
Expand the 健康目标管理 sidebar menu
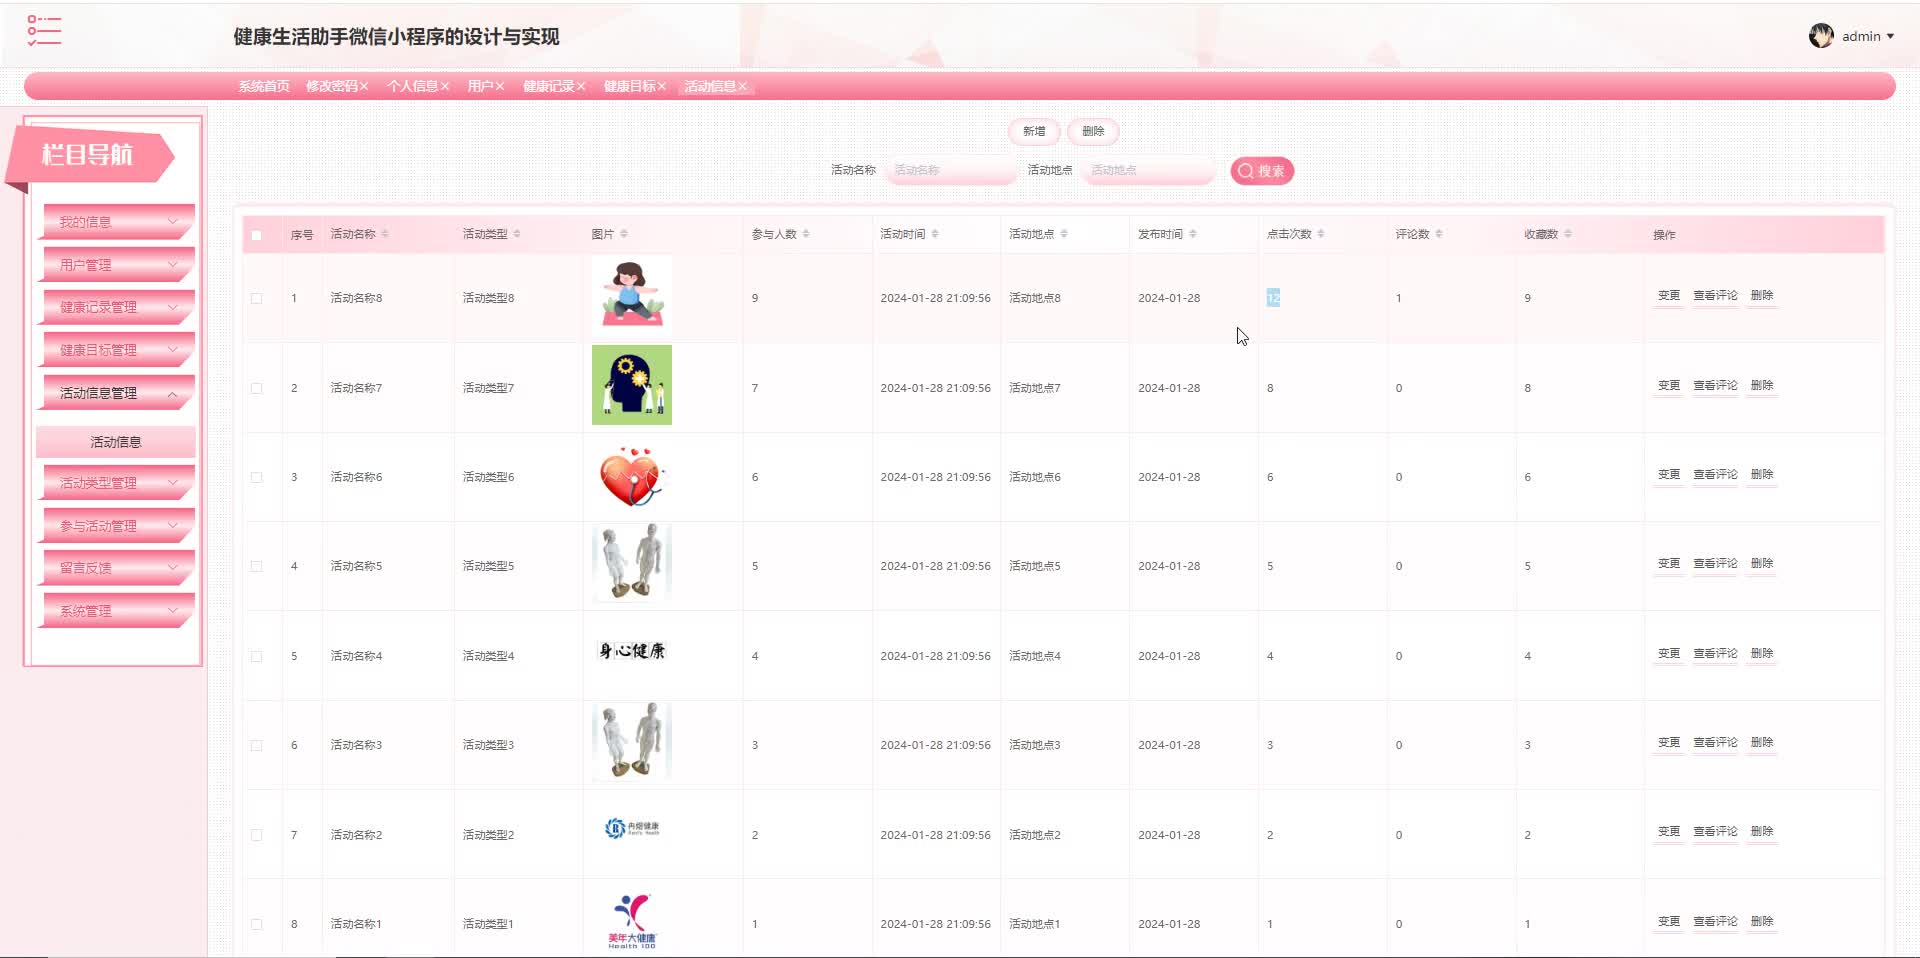(118, 350)
